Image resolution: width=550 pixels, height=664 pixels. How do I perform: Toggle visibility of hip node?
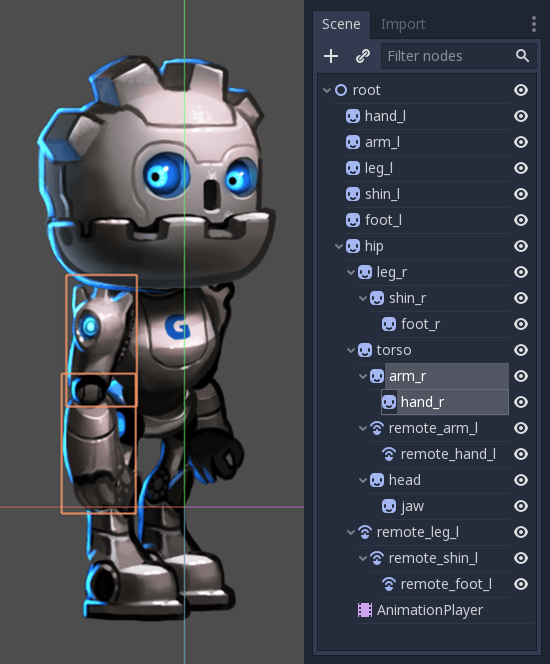521,246
